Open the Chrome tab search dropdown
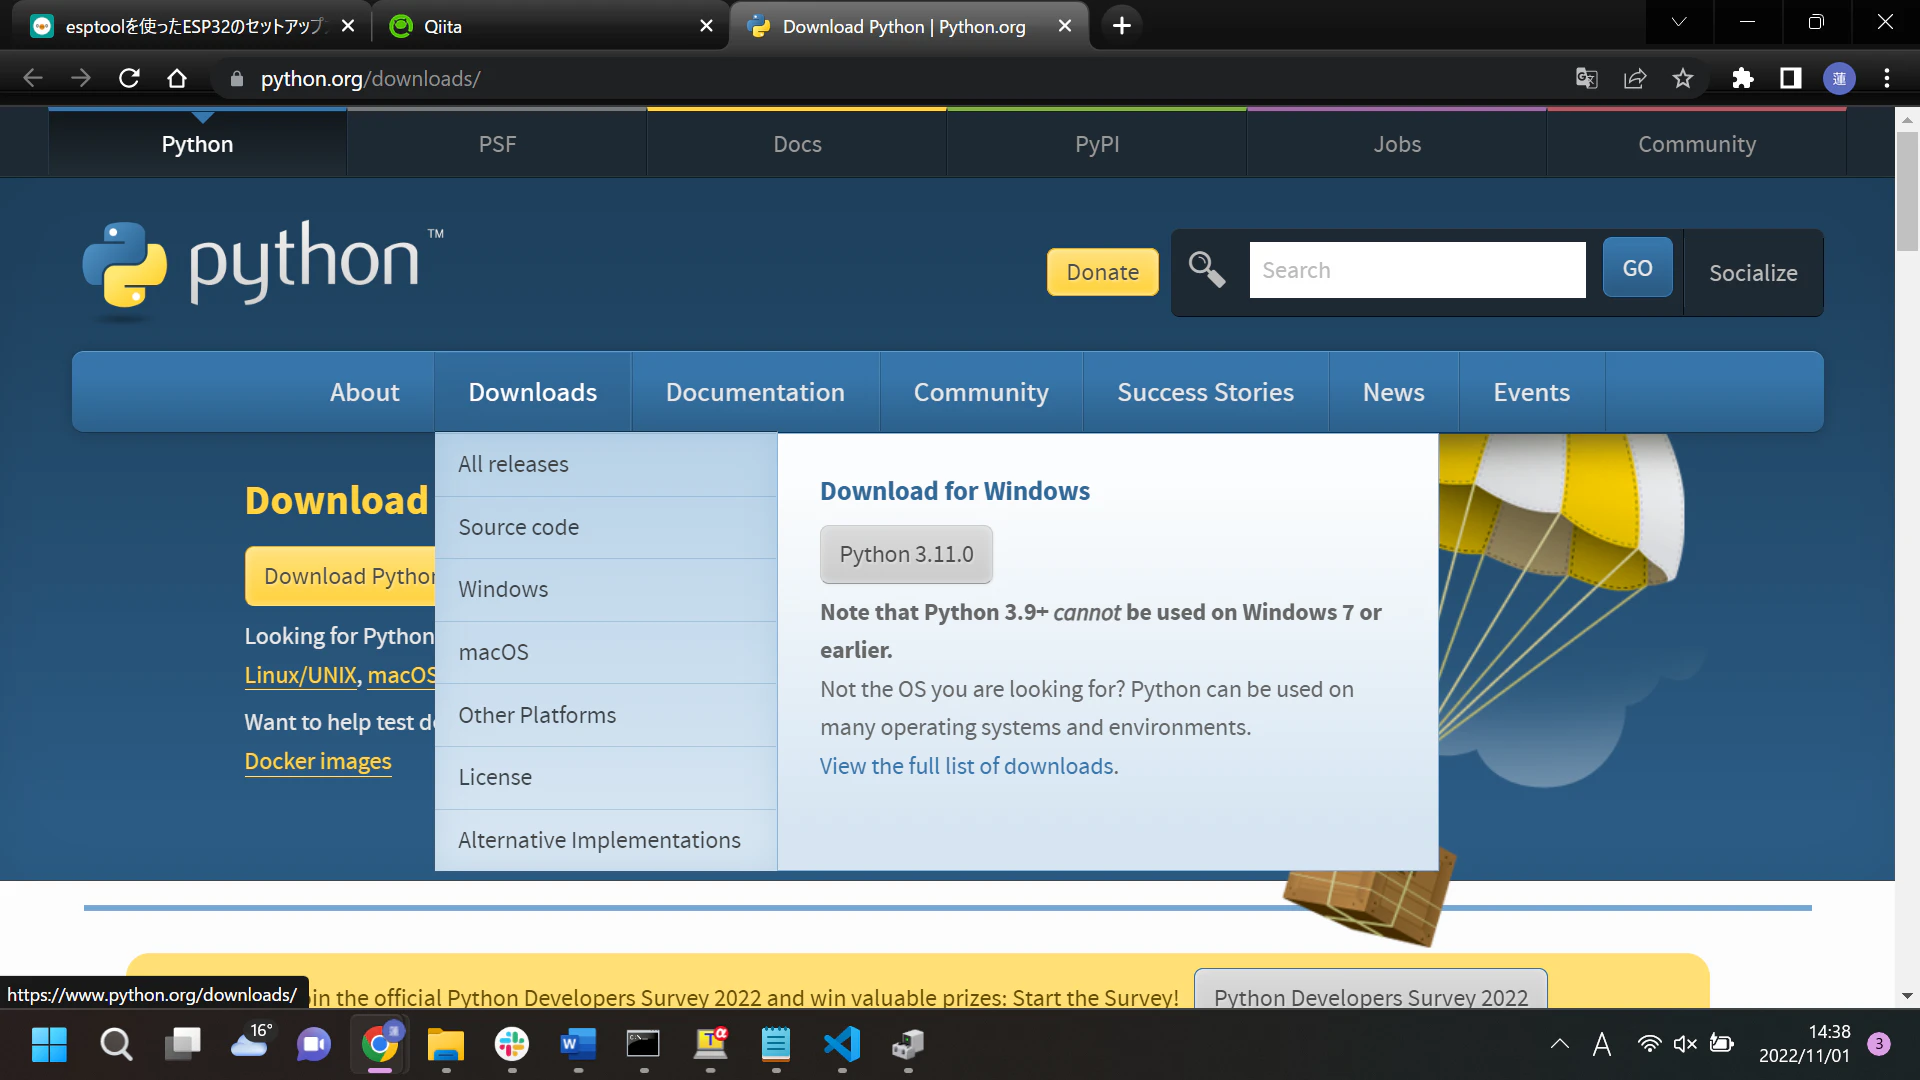 click(1679, 22)
